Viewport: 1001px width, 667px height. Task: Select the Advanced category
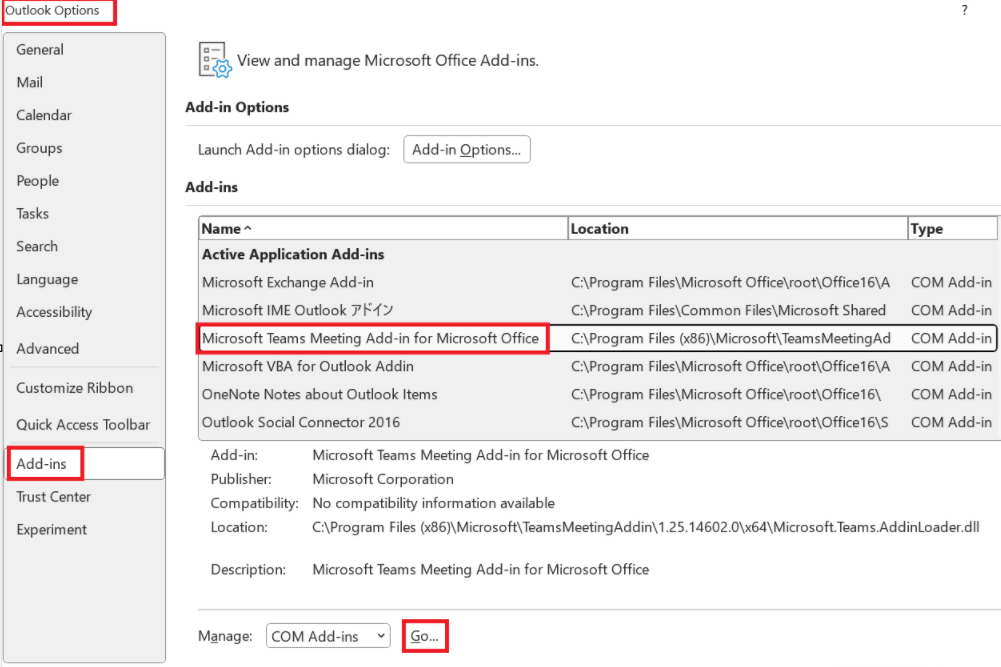click(45, 348)
